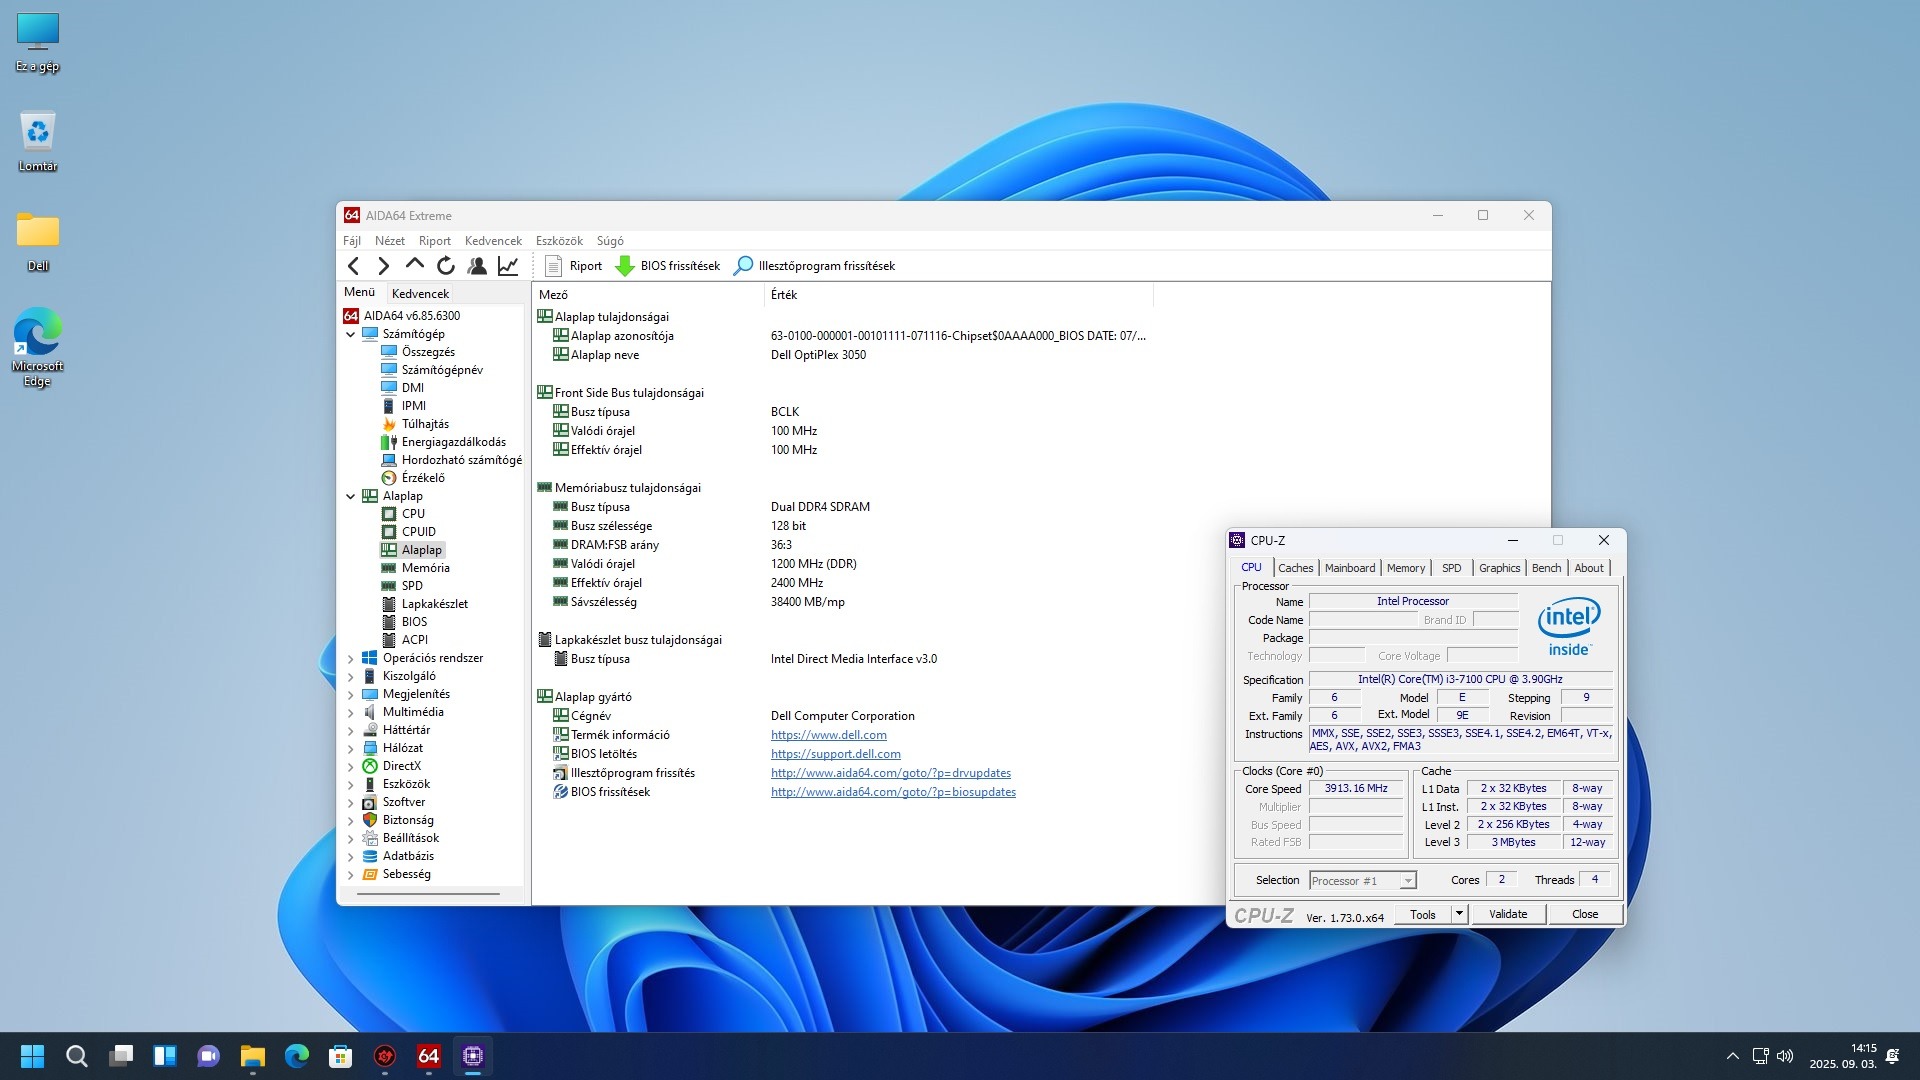
Task: Click the AIDA64 back navigation arrow
Action: 353,266
